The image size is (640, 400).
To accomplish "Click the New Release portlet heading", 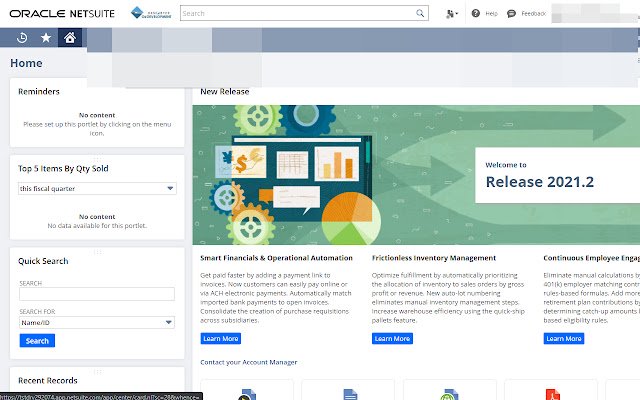I will (x=224, y=91).
